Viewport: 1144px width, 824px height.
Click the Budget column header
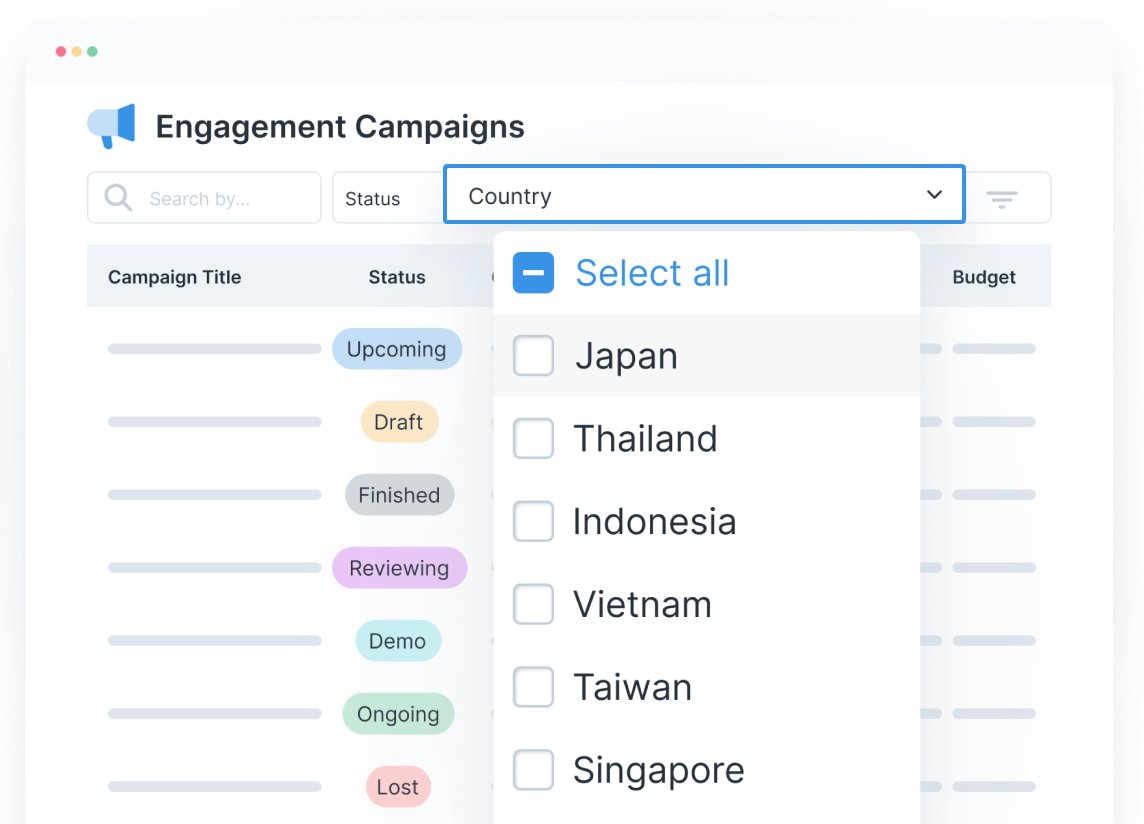(x=984, y=277)
